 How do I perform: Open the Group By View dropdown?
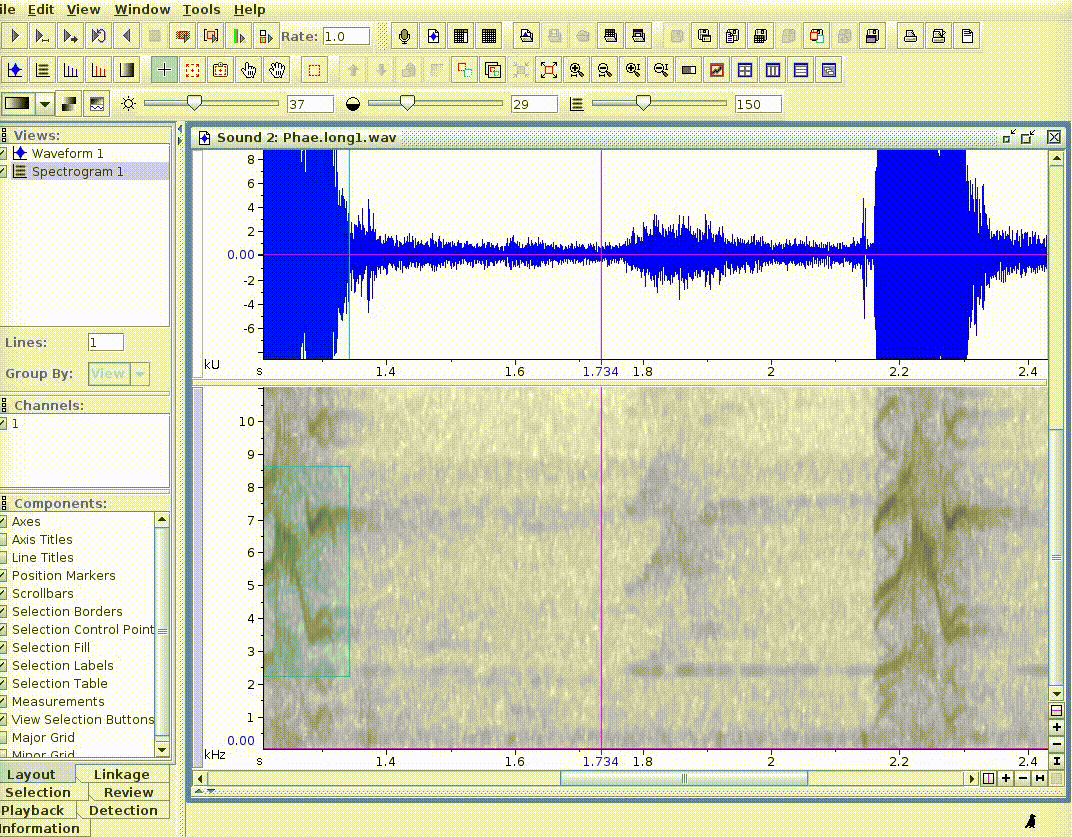tap(118, 374)
